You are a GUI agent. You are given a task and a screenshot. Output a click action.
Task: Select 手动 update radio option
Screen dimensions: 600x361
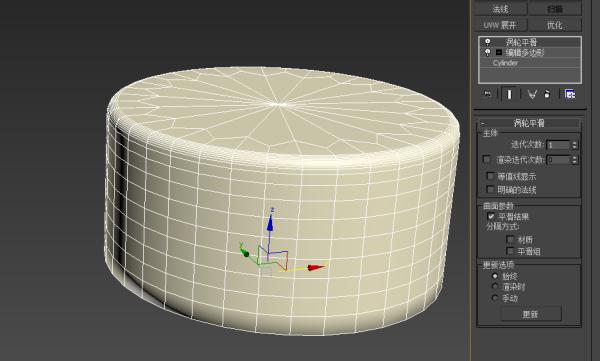[495, 297]
